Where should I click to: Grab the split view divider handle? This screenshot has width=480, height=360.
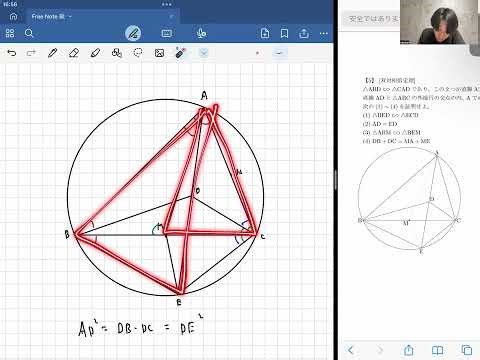coord(335,180)
